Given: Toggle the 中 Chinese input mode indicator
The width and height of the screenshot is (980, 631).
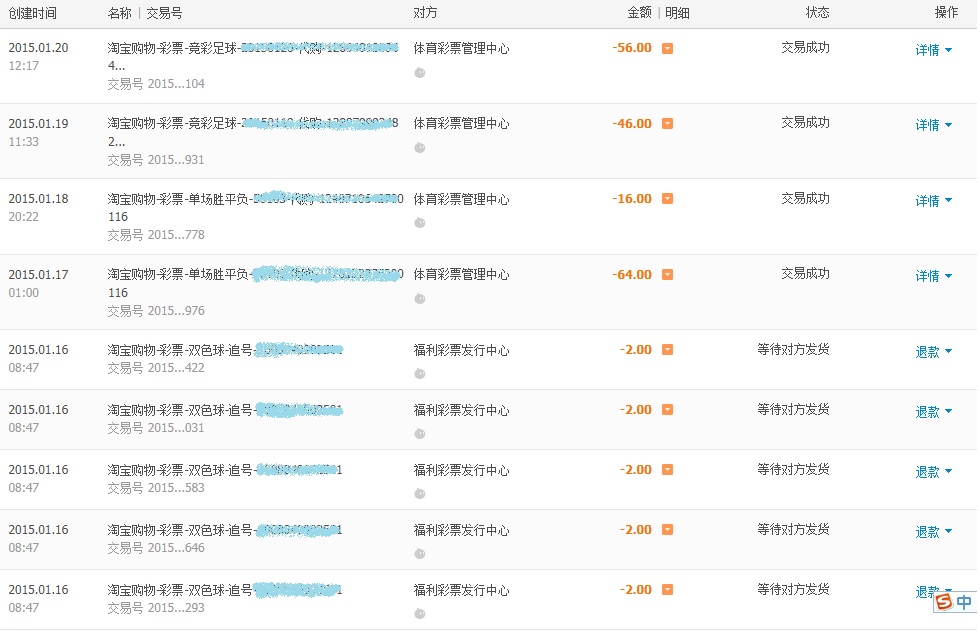Looking at the screenshot, I should (x=963, y=602).
